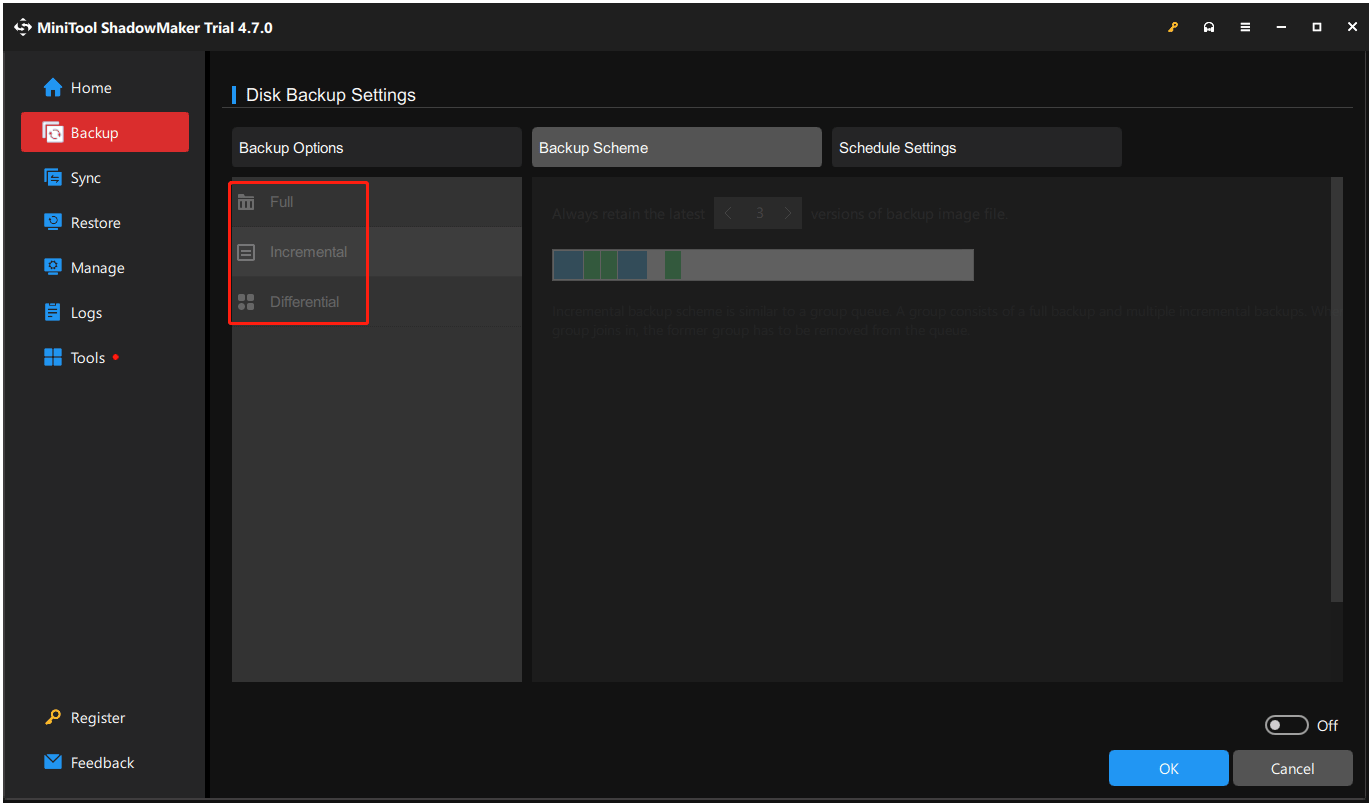Decrease retained versions with left arrow
1372x807 pixels.
pos(729,213)
